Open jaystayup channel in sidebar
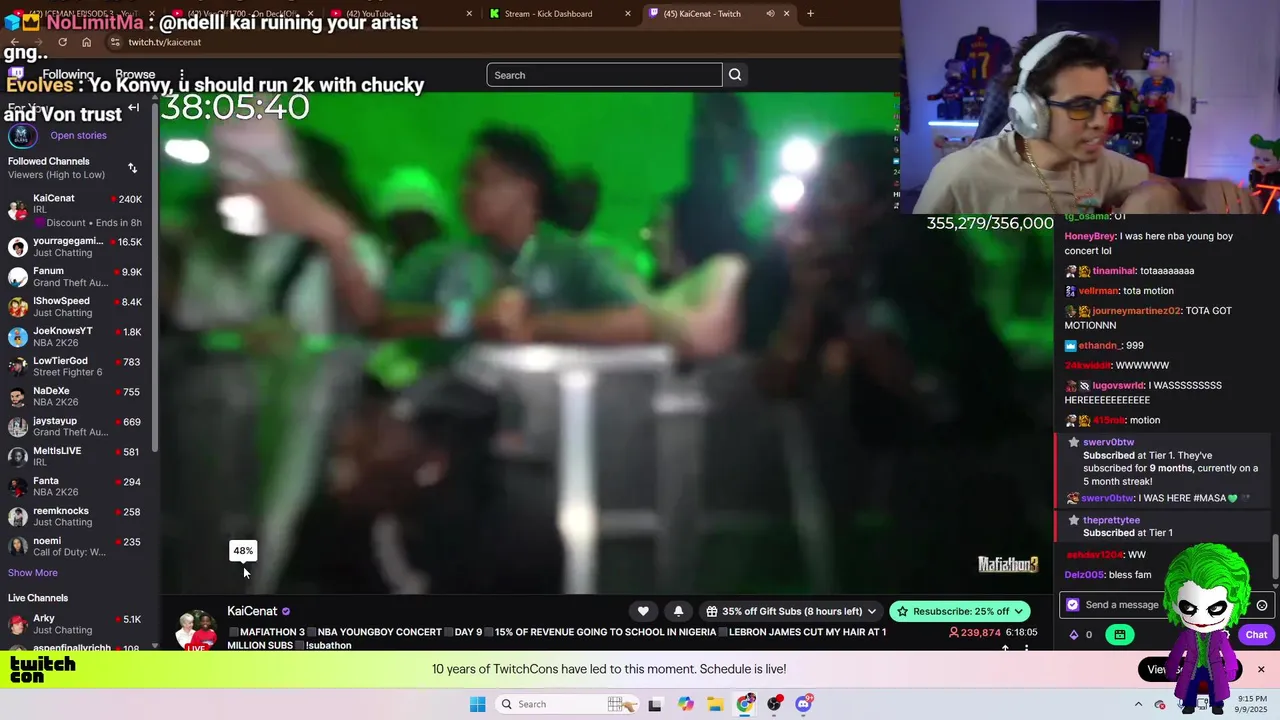1280x720 pixels. pos(76,427)
